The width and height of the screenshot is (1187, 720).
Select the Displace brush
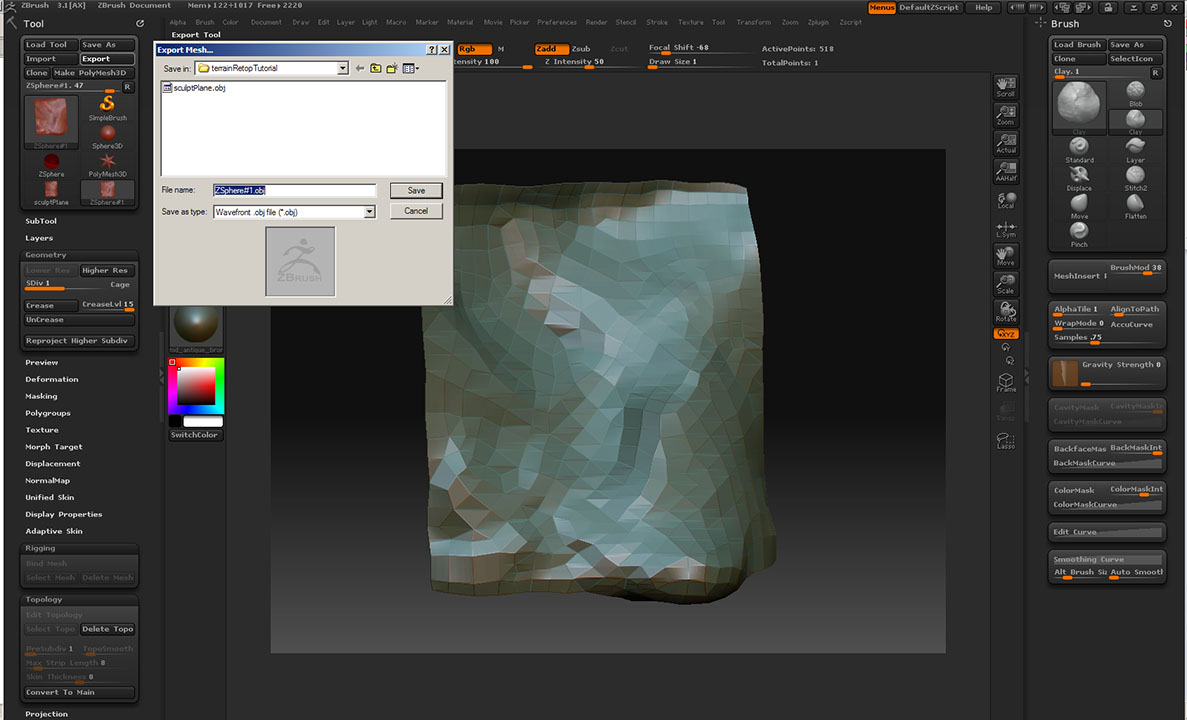(x=1079, y=176)
